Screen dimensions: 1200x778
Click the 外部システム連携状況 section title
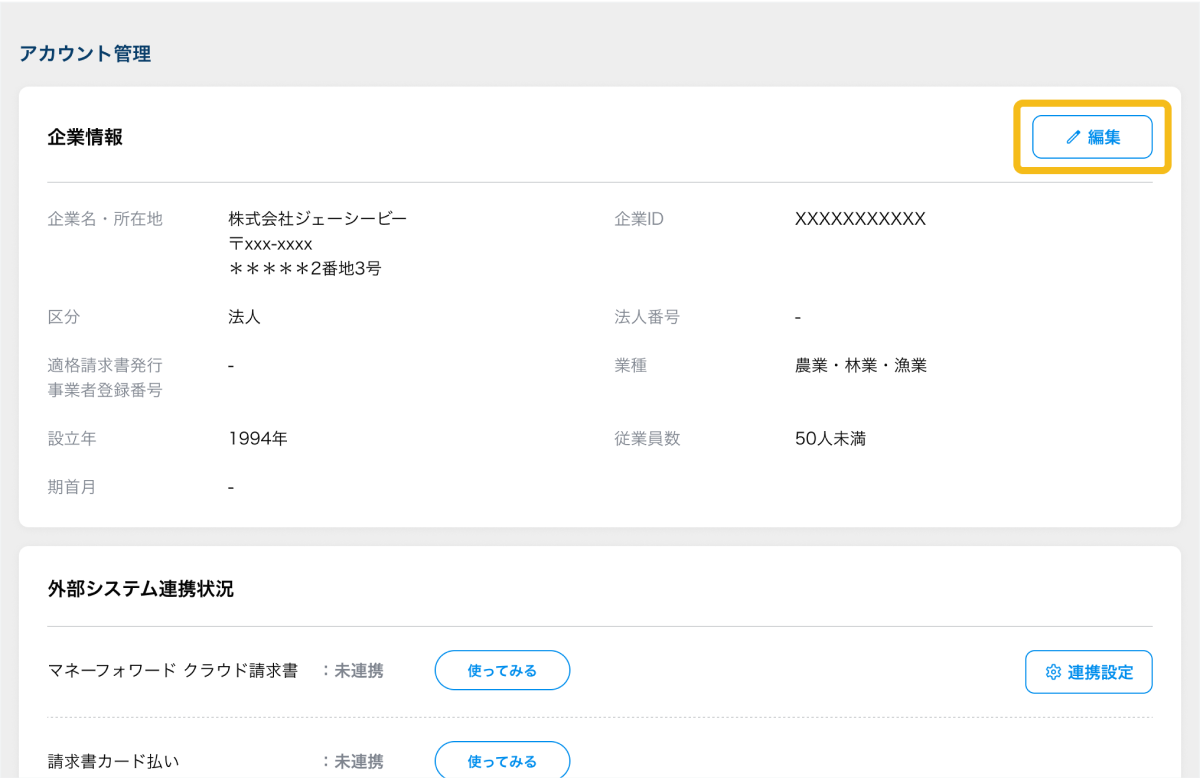(140, 589)
